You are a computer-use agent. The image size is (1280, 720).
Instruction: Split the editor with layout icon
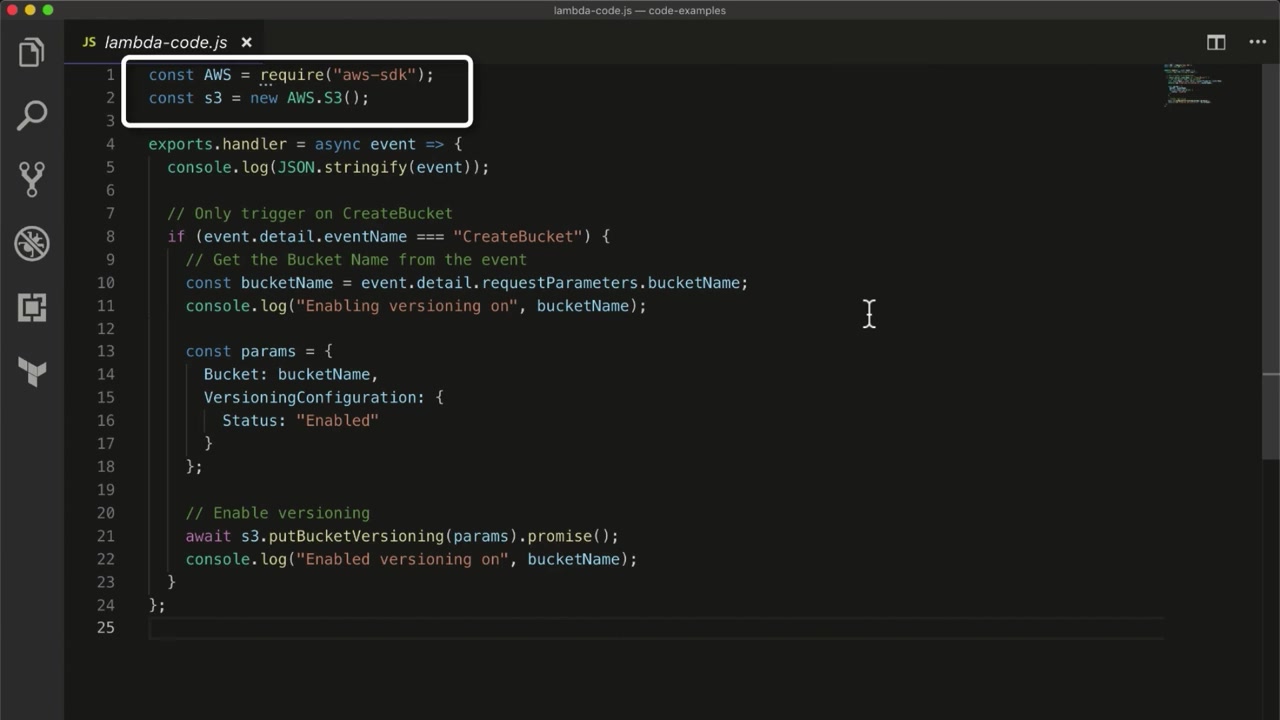[1216, 42]
